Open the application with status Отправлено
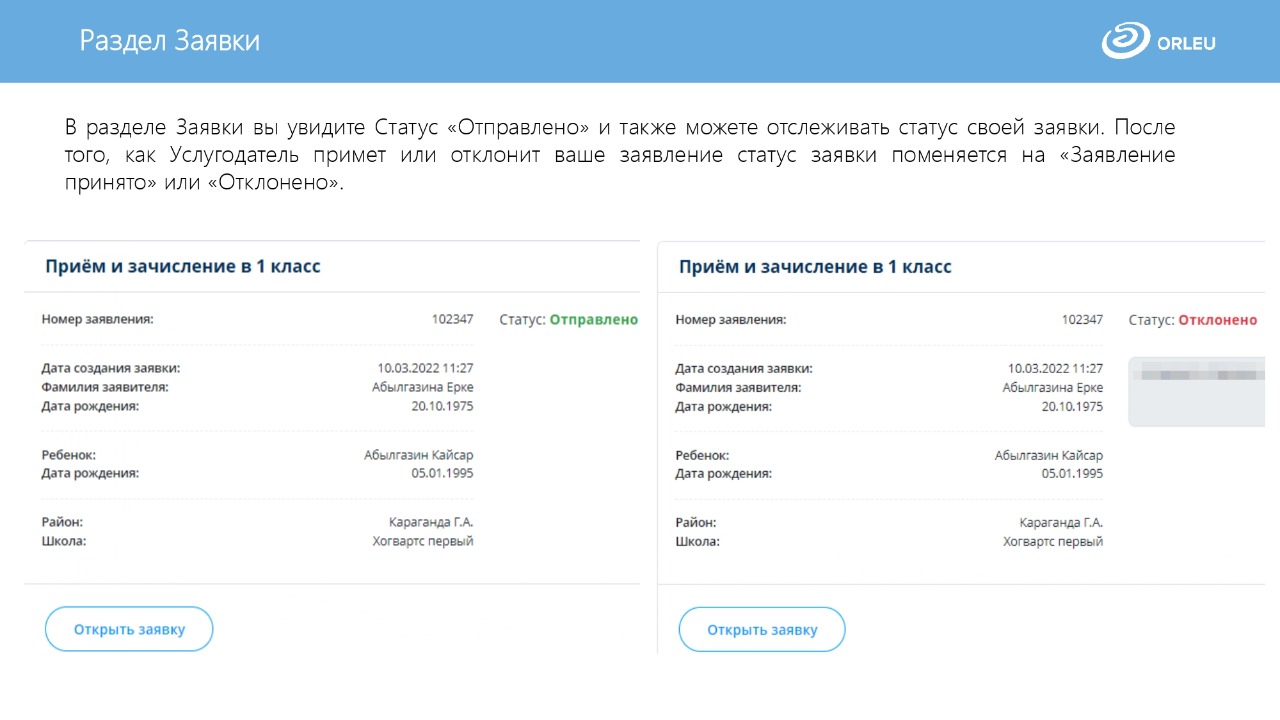The width and height of the screenshot is (1280, 720). 129,629
